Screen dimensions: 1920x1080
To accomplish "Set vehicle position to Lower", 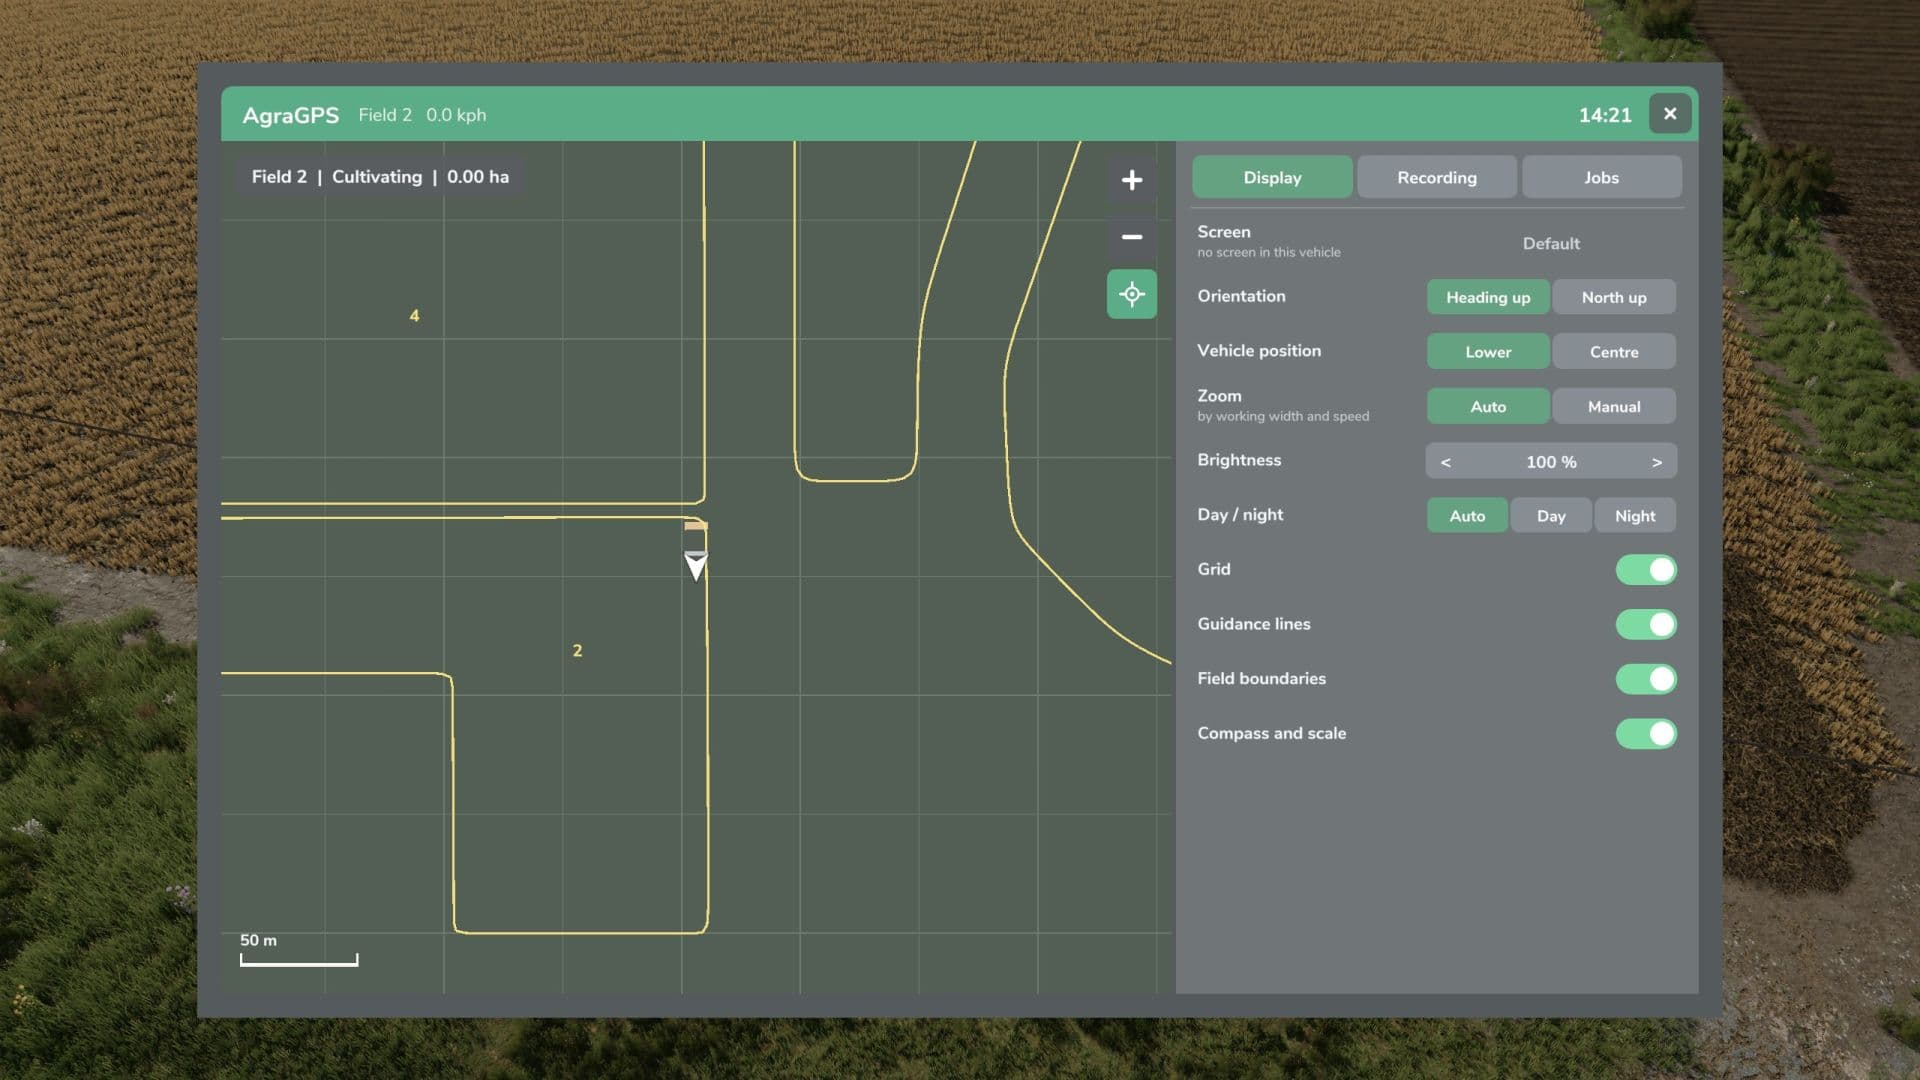I will click(x=1488, y=352).
